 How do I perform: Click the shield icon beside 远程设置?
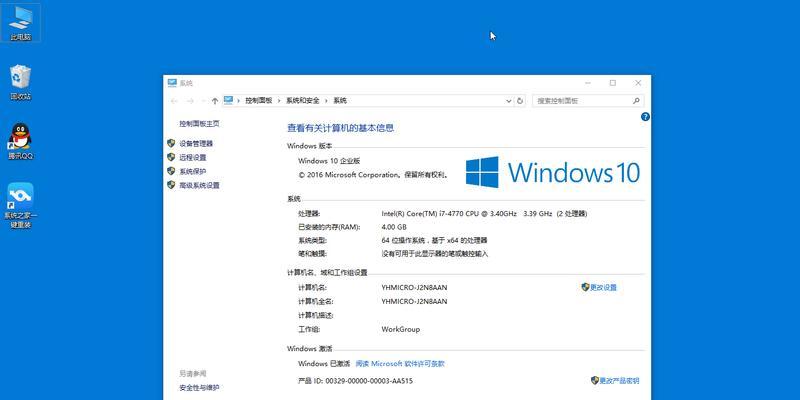171,157
